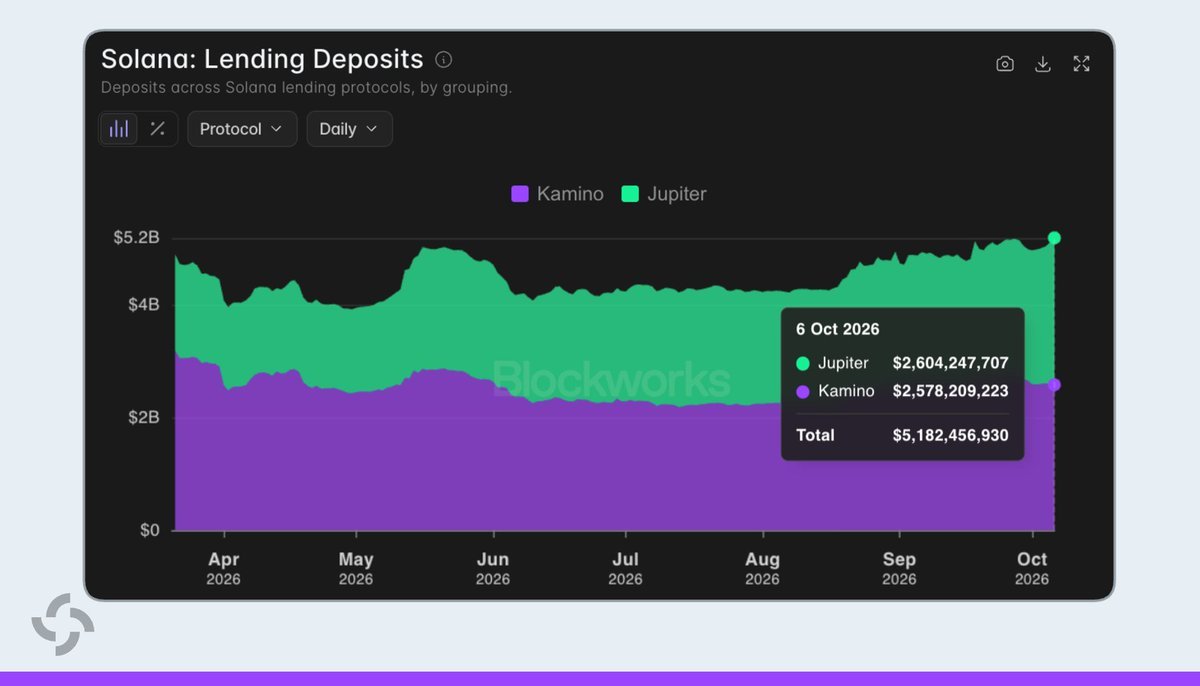Select the green Jupiter data point marker
1200x686 pixels.
1054,238
